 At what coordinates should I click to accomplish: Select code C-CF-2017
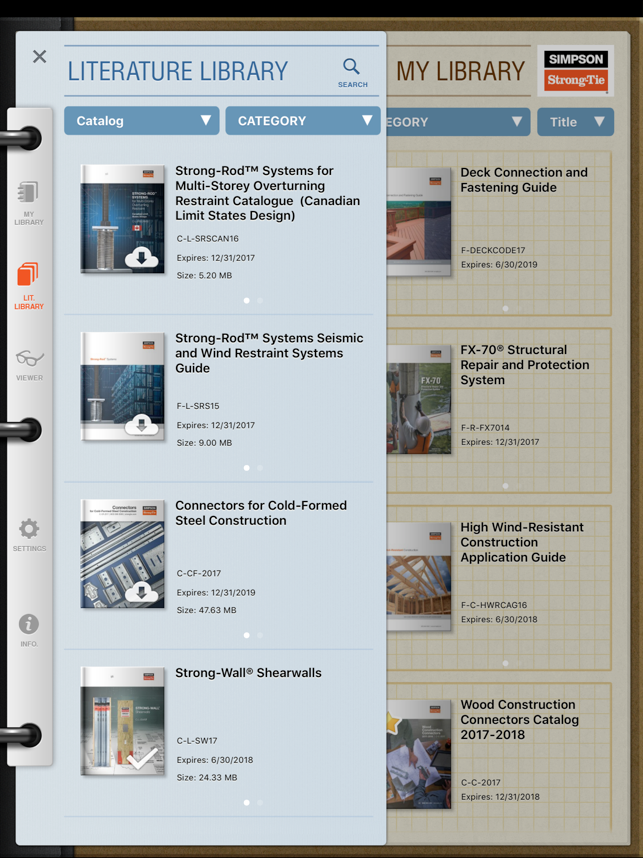click(x=199, y=573)
